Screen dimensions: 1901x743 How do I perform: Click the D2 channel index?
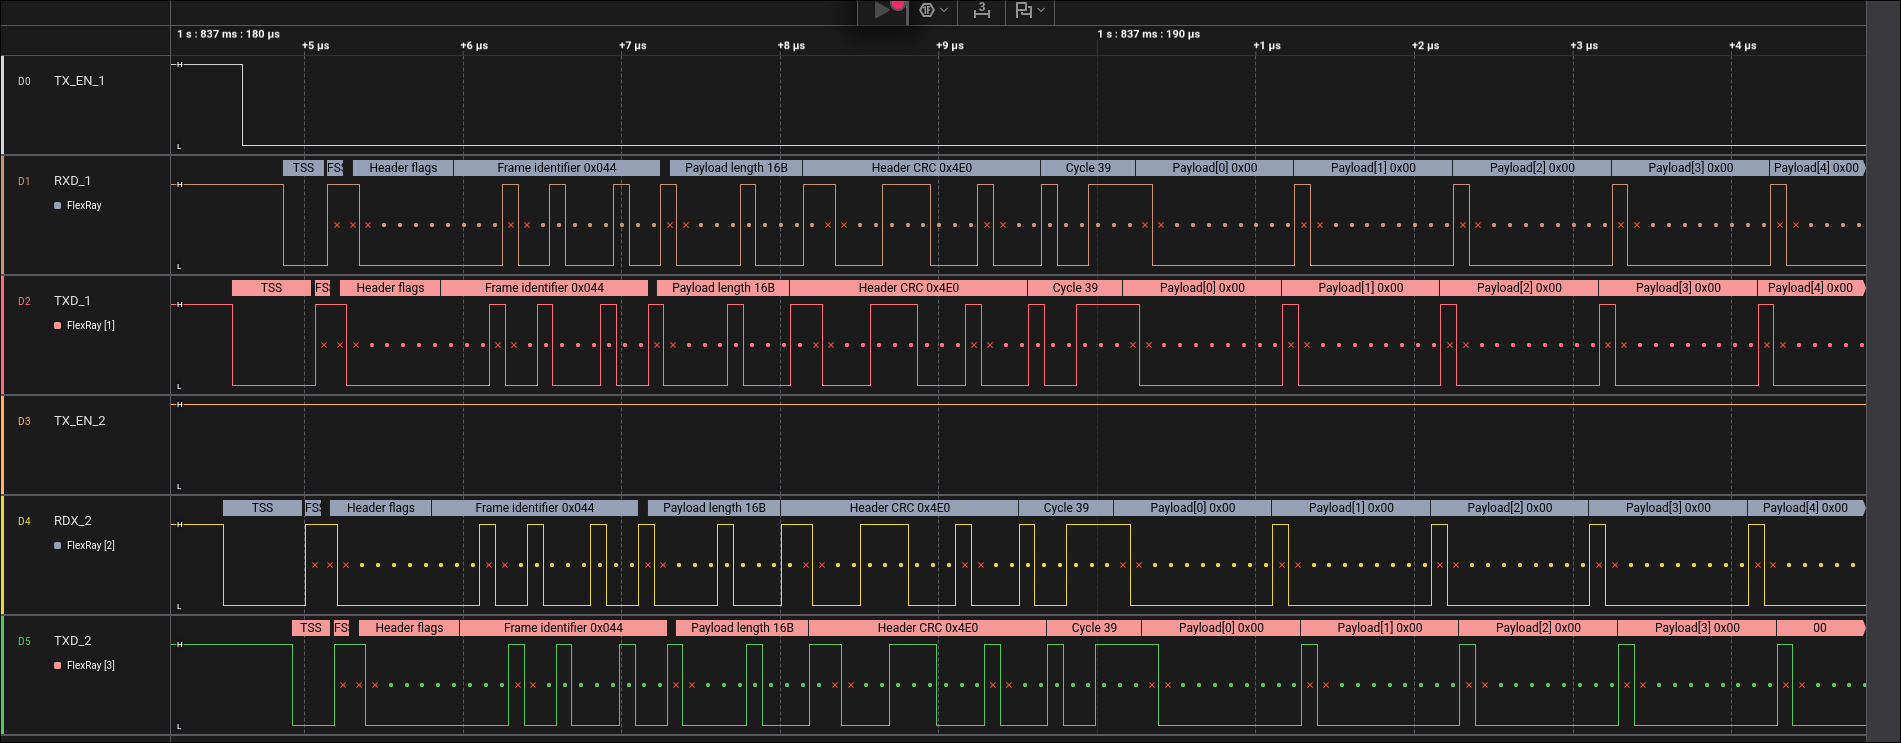pos(24,302)
